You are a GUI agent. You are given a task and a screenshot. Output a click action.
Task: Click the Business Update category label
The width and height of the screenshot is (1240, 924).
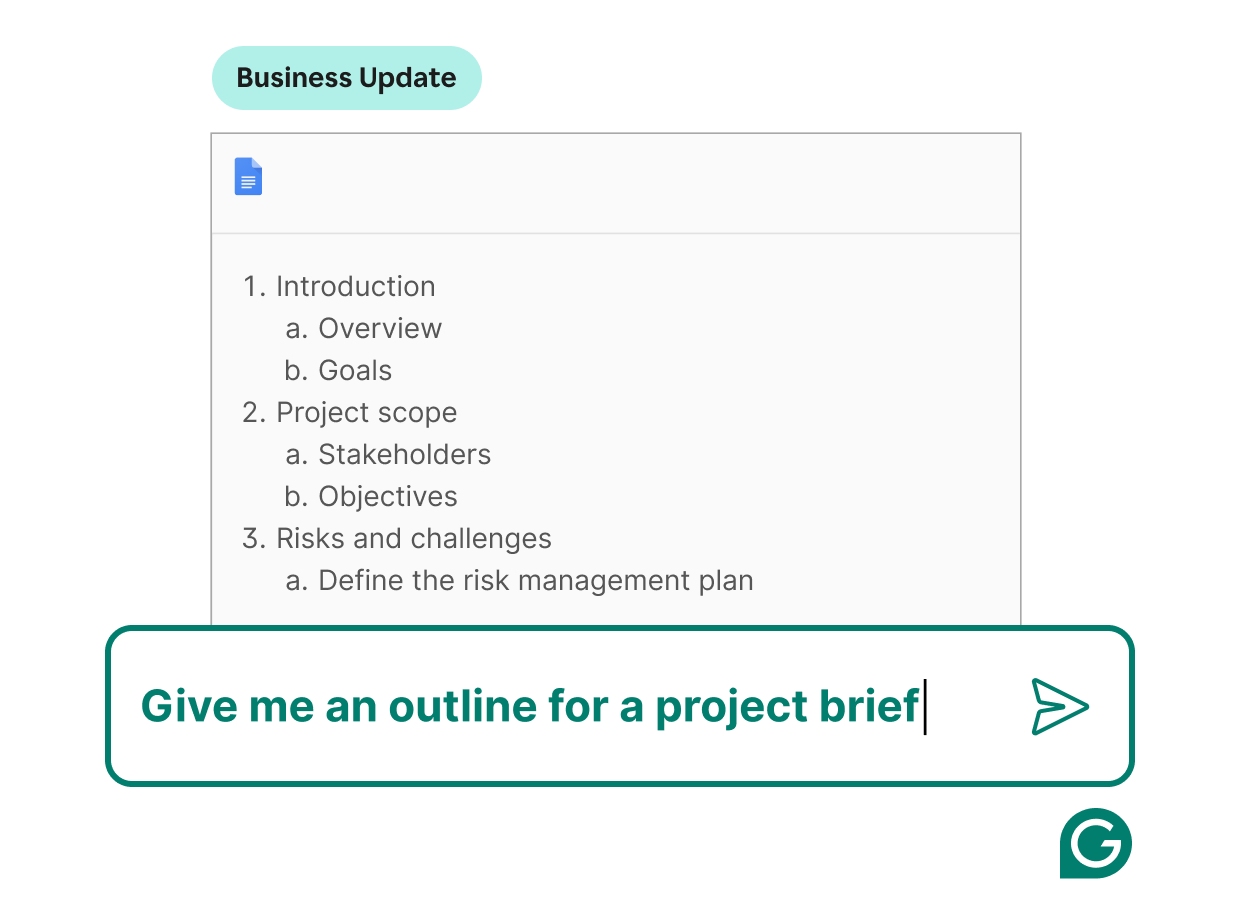pos(346,77)
